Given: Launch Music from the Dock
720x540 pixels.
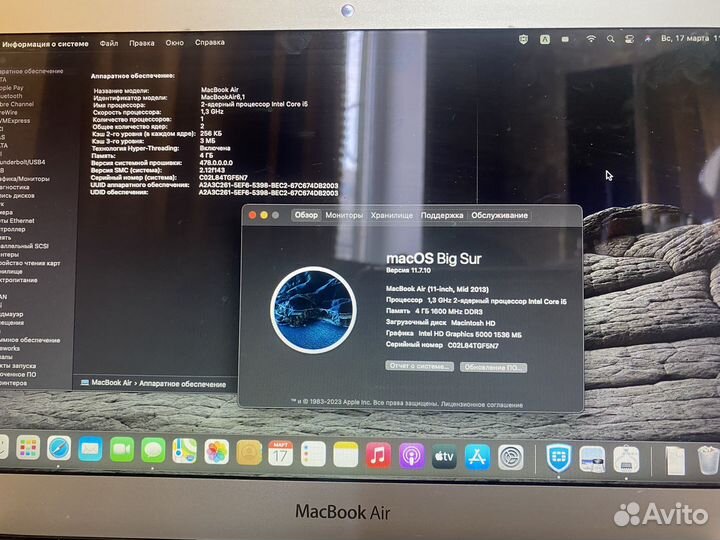Looking at the screenshot, I should pyautogui.click(x=378, y=456).
